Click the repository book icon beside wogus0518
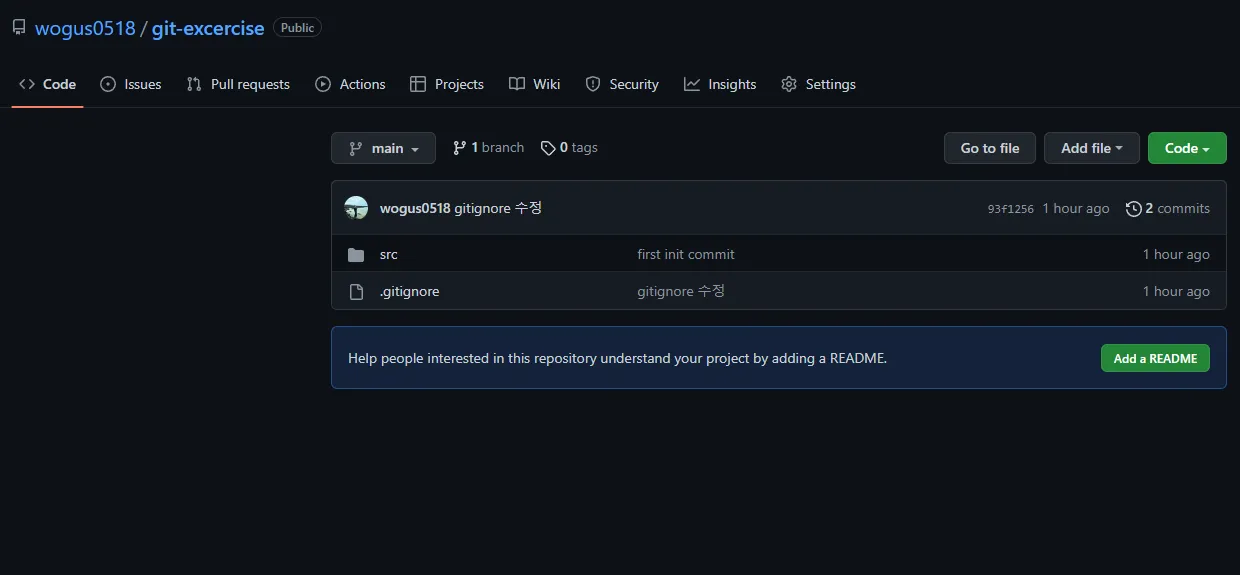 tap(19, 28)
